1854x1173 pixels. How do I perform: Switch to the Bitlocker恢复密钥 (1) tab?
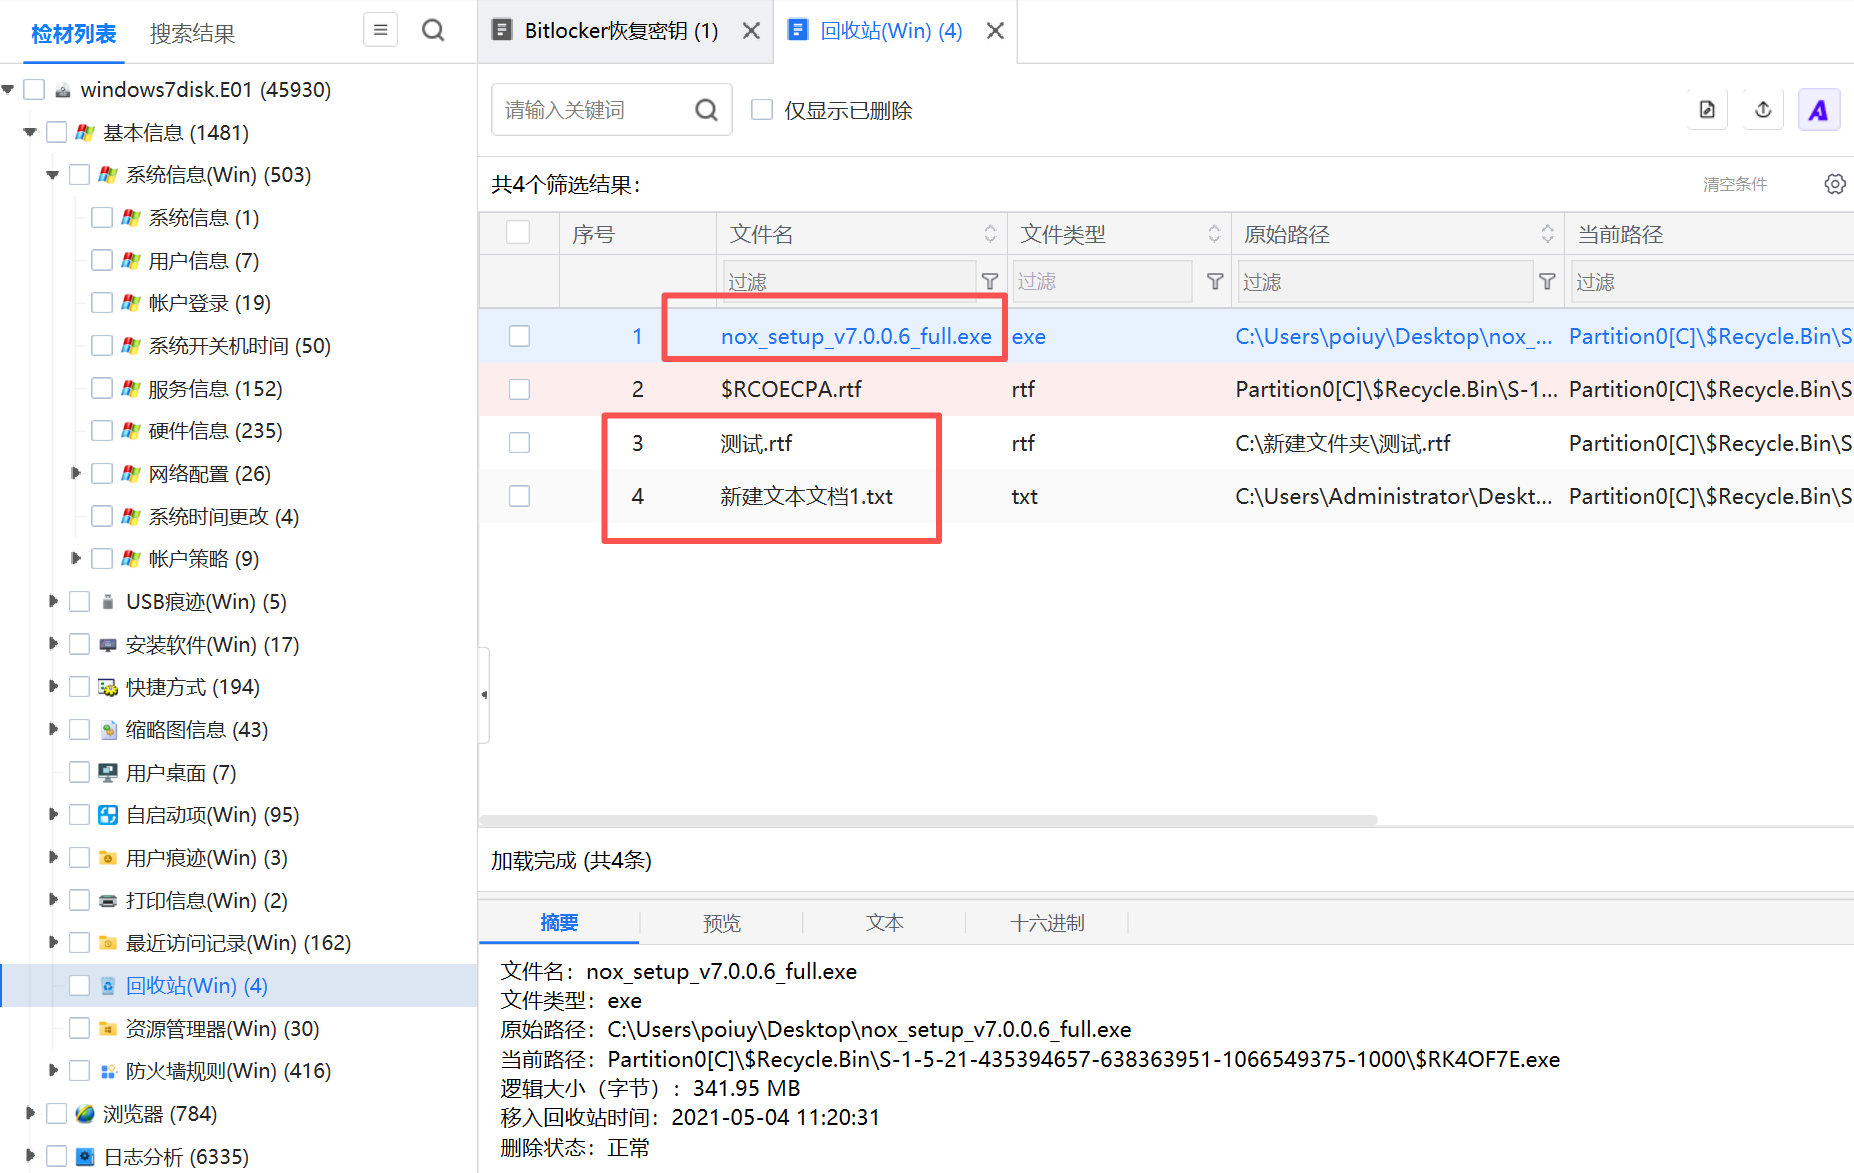(620, 31)
